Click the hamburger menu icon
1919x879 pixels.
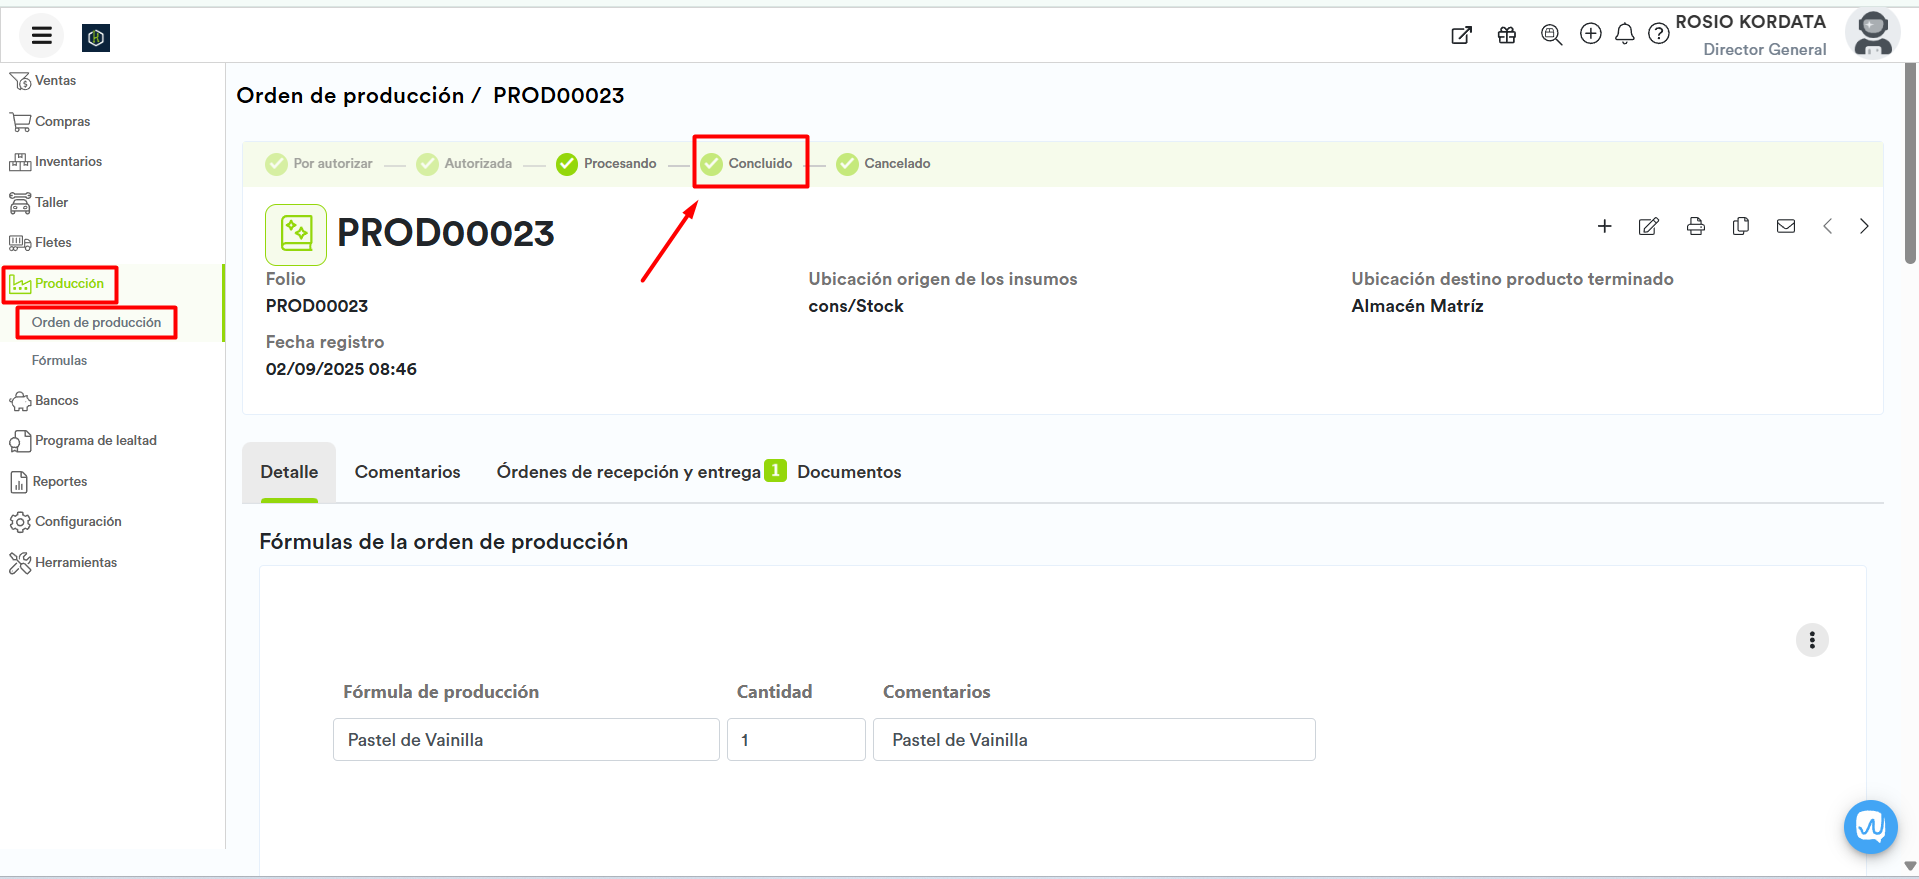(x=41, y=36)
